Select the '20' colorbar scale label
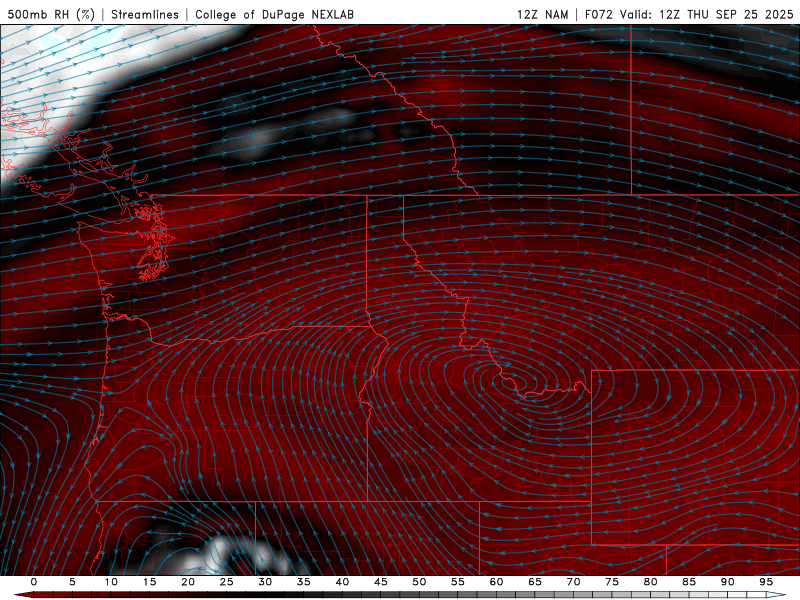Screen dimensions: 800x600 (188, 582)
